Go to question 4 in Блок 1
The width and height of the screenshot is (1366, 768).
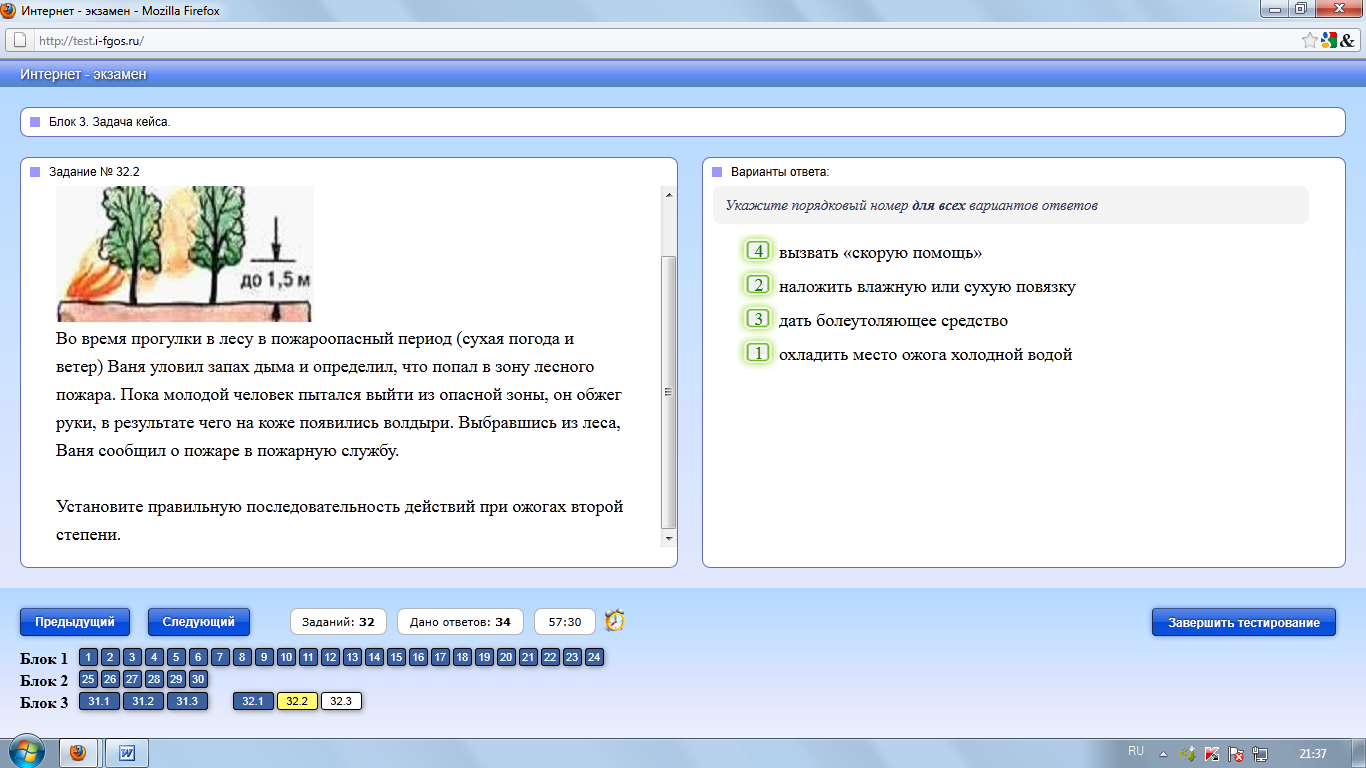tap(154, 657)
